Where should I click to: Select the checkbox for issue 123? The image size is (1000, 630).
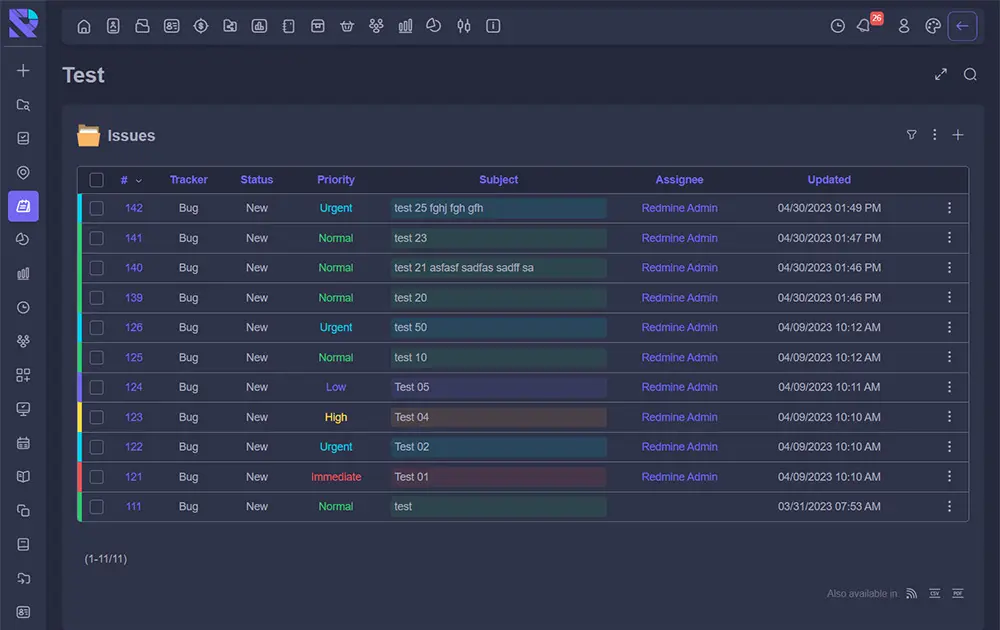click(96, 417)
